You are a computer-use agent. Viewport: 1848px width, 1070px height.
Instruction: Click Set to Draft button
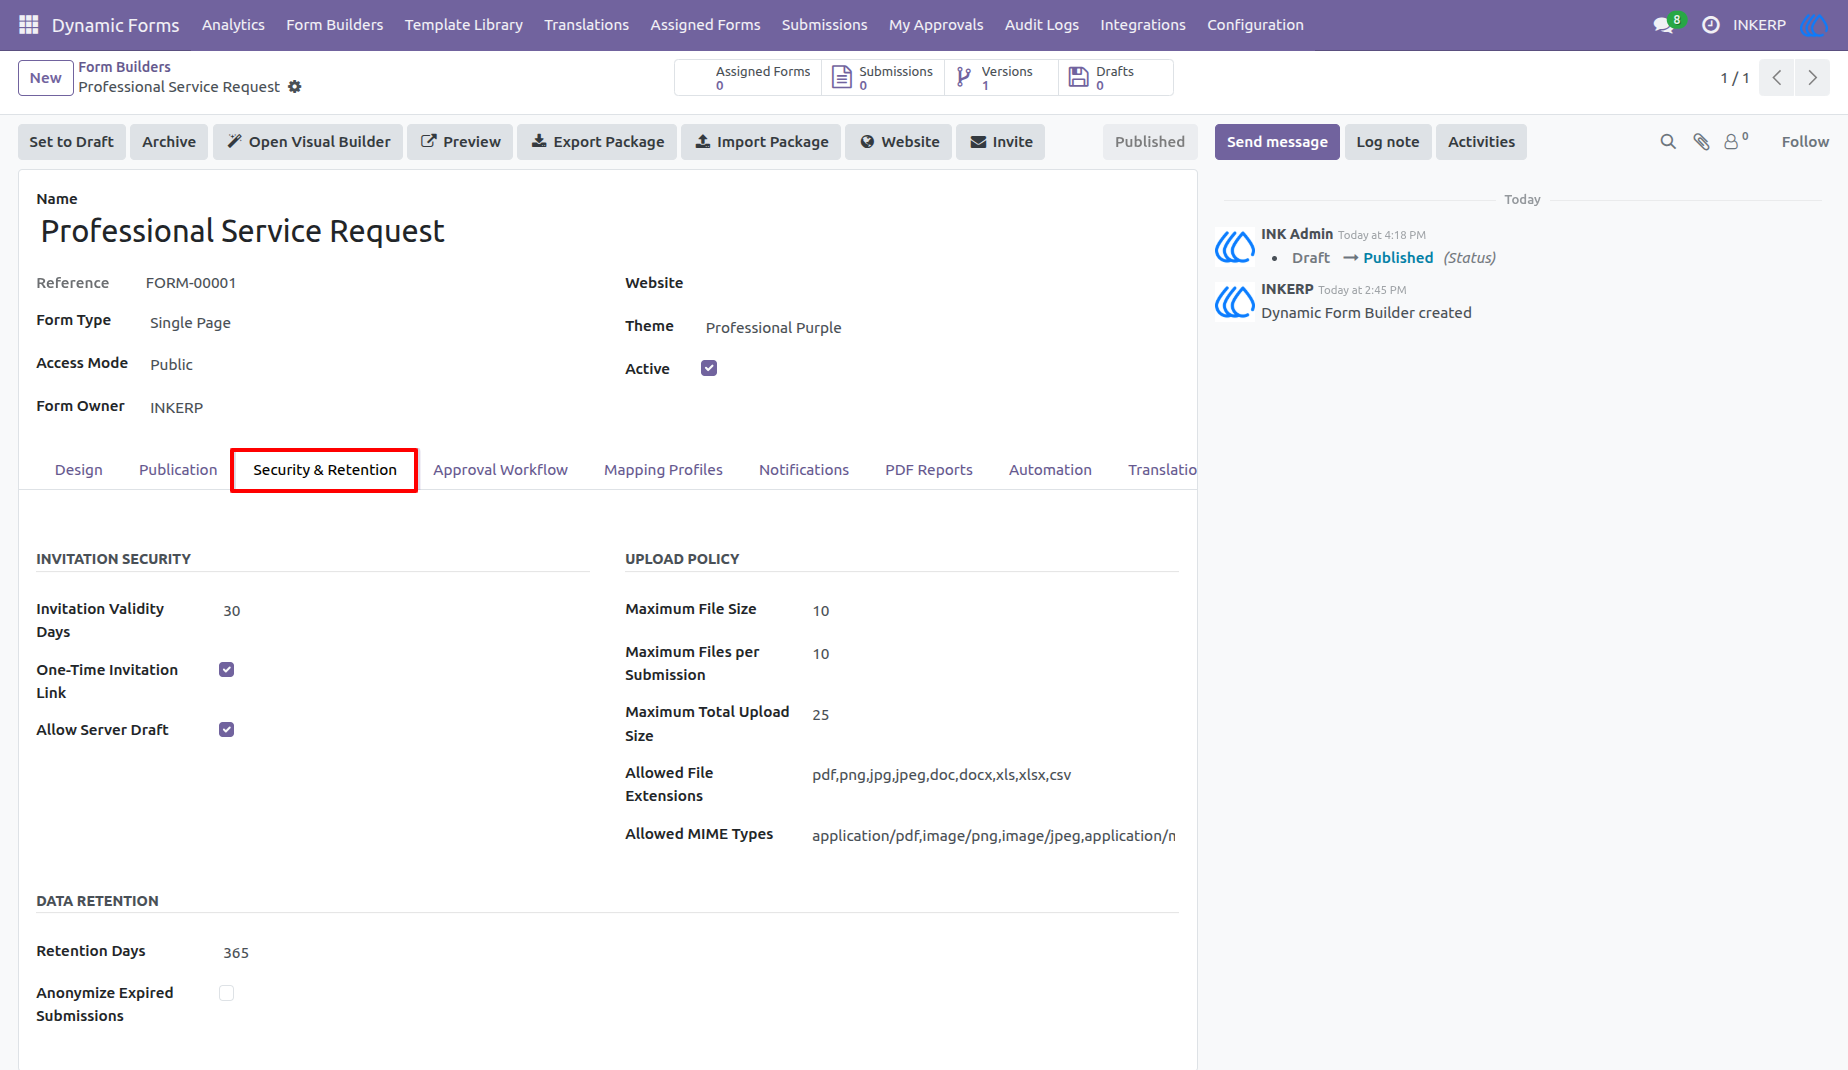[x=72, y=142]
